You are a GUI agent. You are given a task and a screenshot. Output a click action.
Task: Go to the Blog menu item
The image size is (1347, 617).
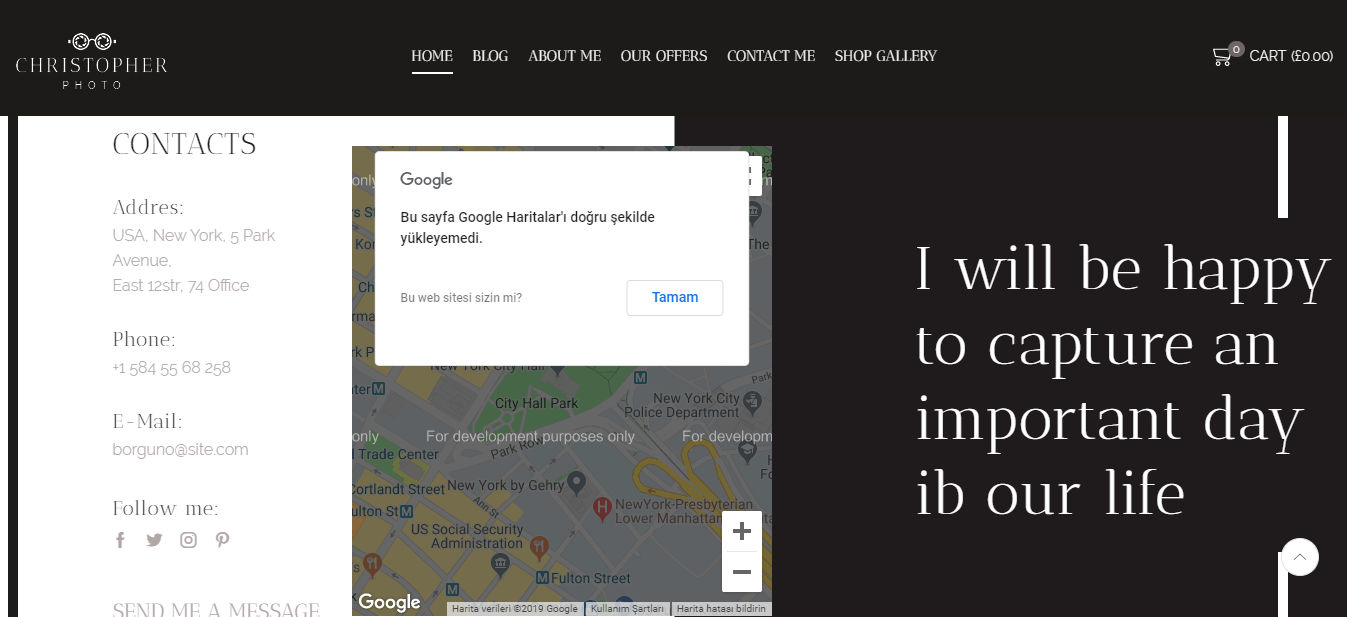click(x=490, y=56)
